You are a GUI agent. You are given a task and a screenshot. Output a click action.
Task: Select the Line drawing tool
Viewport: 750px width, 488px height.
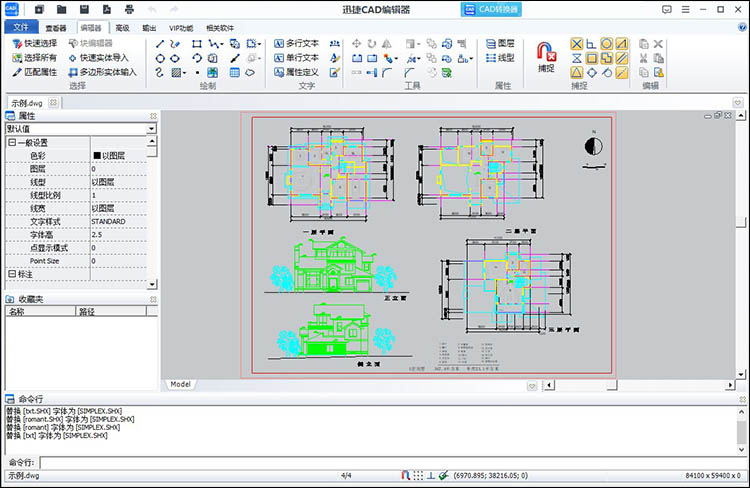(160, 44)
